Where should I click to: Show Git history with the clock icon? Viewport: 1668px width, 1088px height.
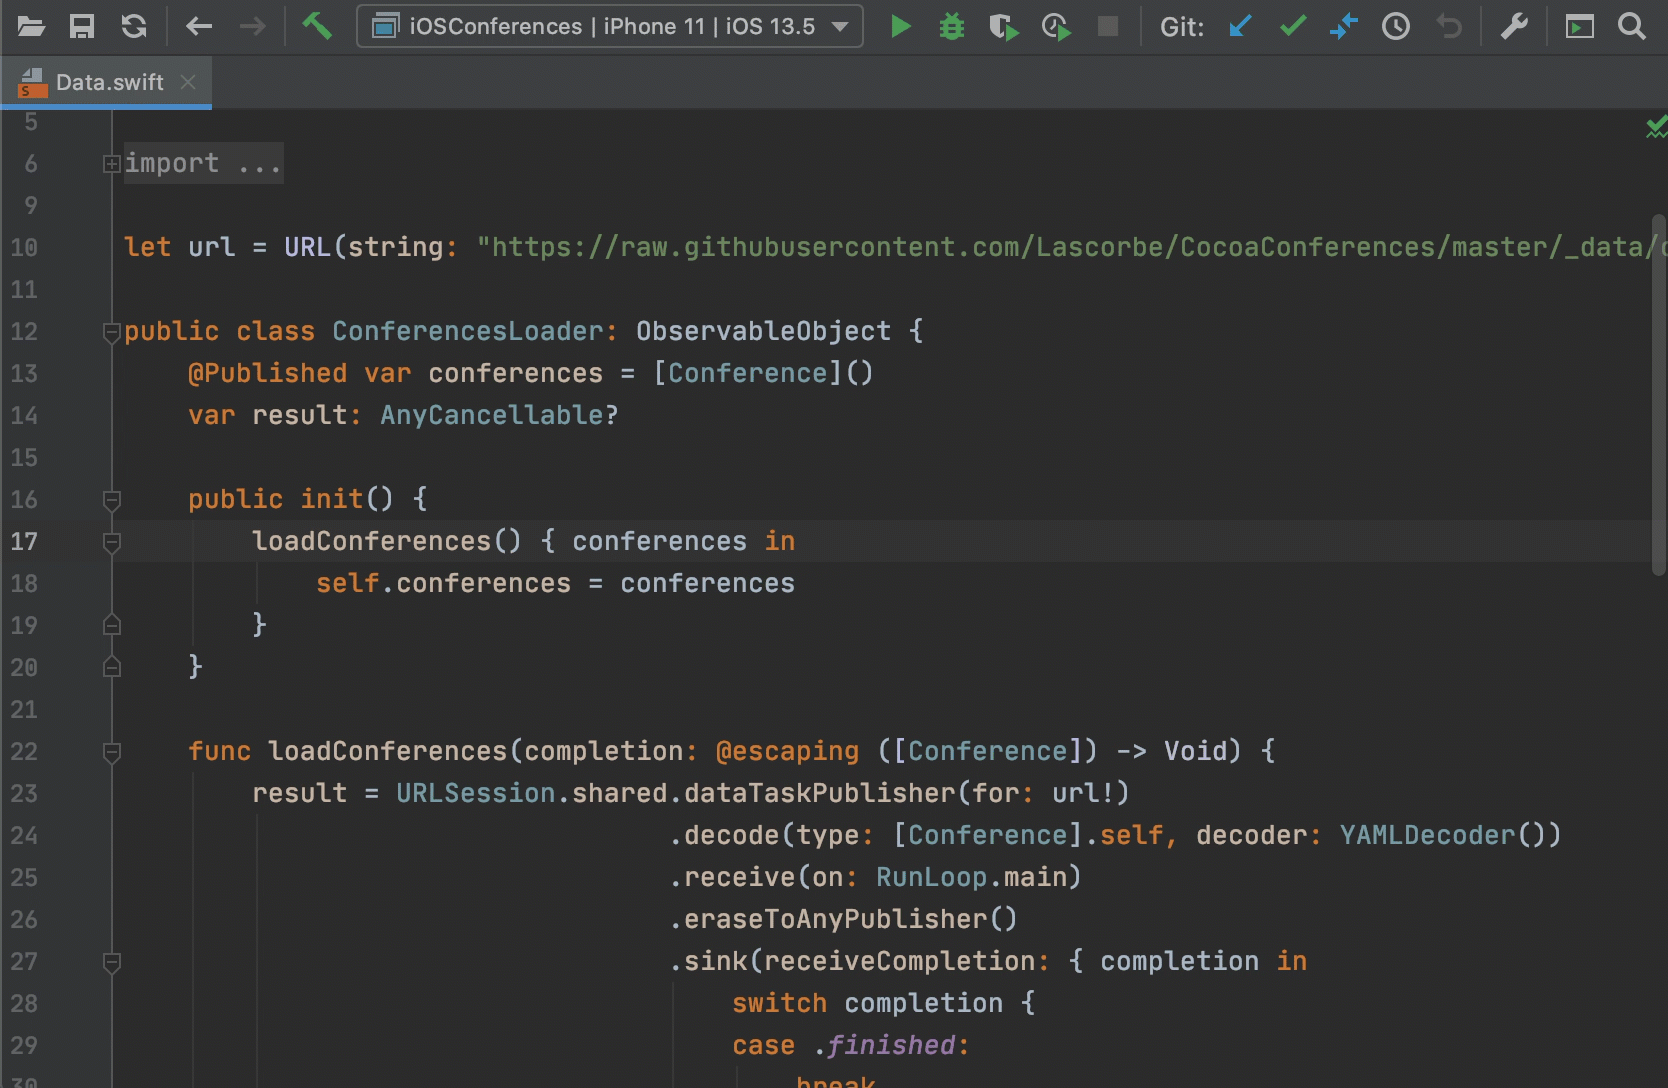pos(1396,27)
